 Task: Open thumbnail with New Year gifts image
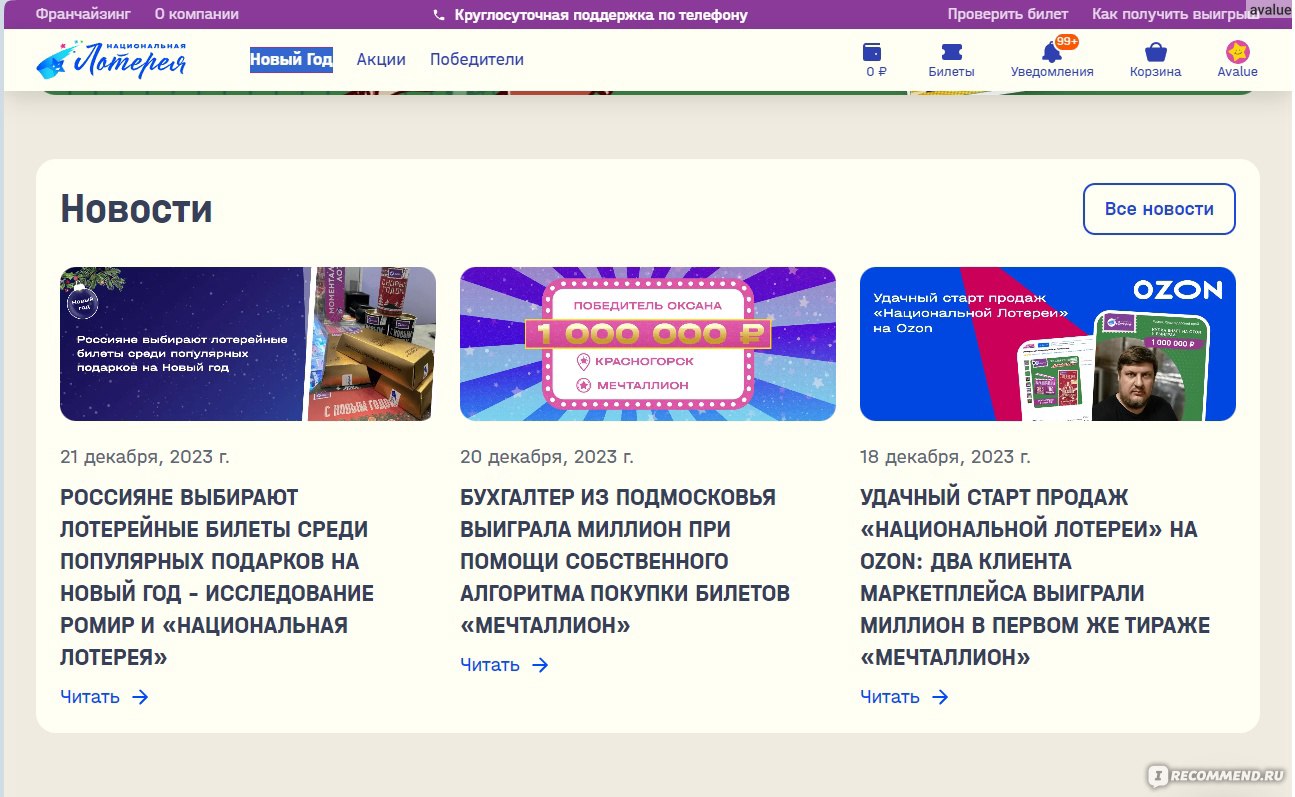248,344
